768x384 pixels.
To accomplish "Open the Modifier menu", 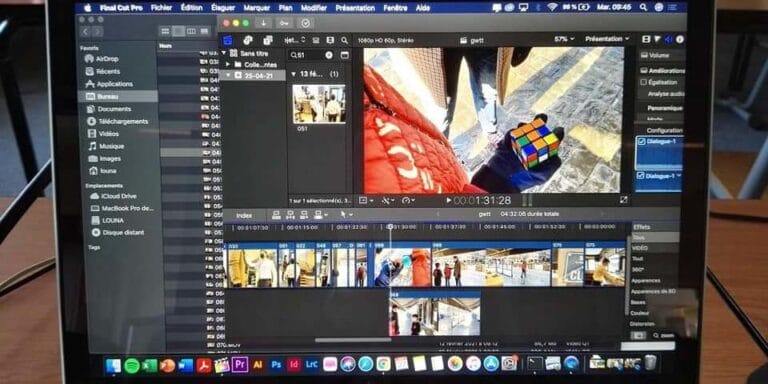I will 314,8.
